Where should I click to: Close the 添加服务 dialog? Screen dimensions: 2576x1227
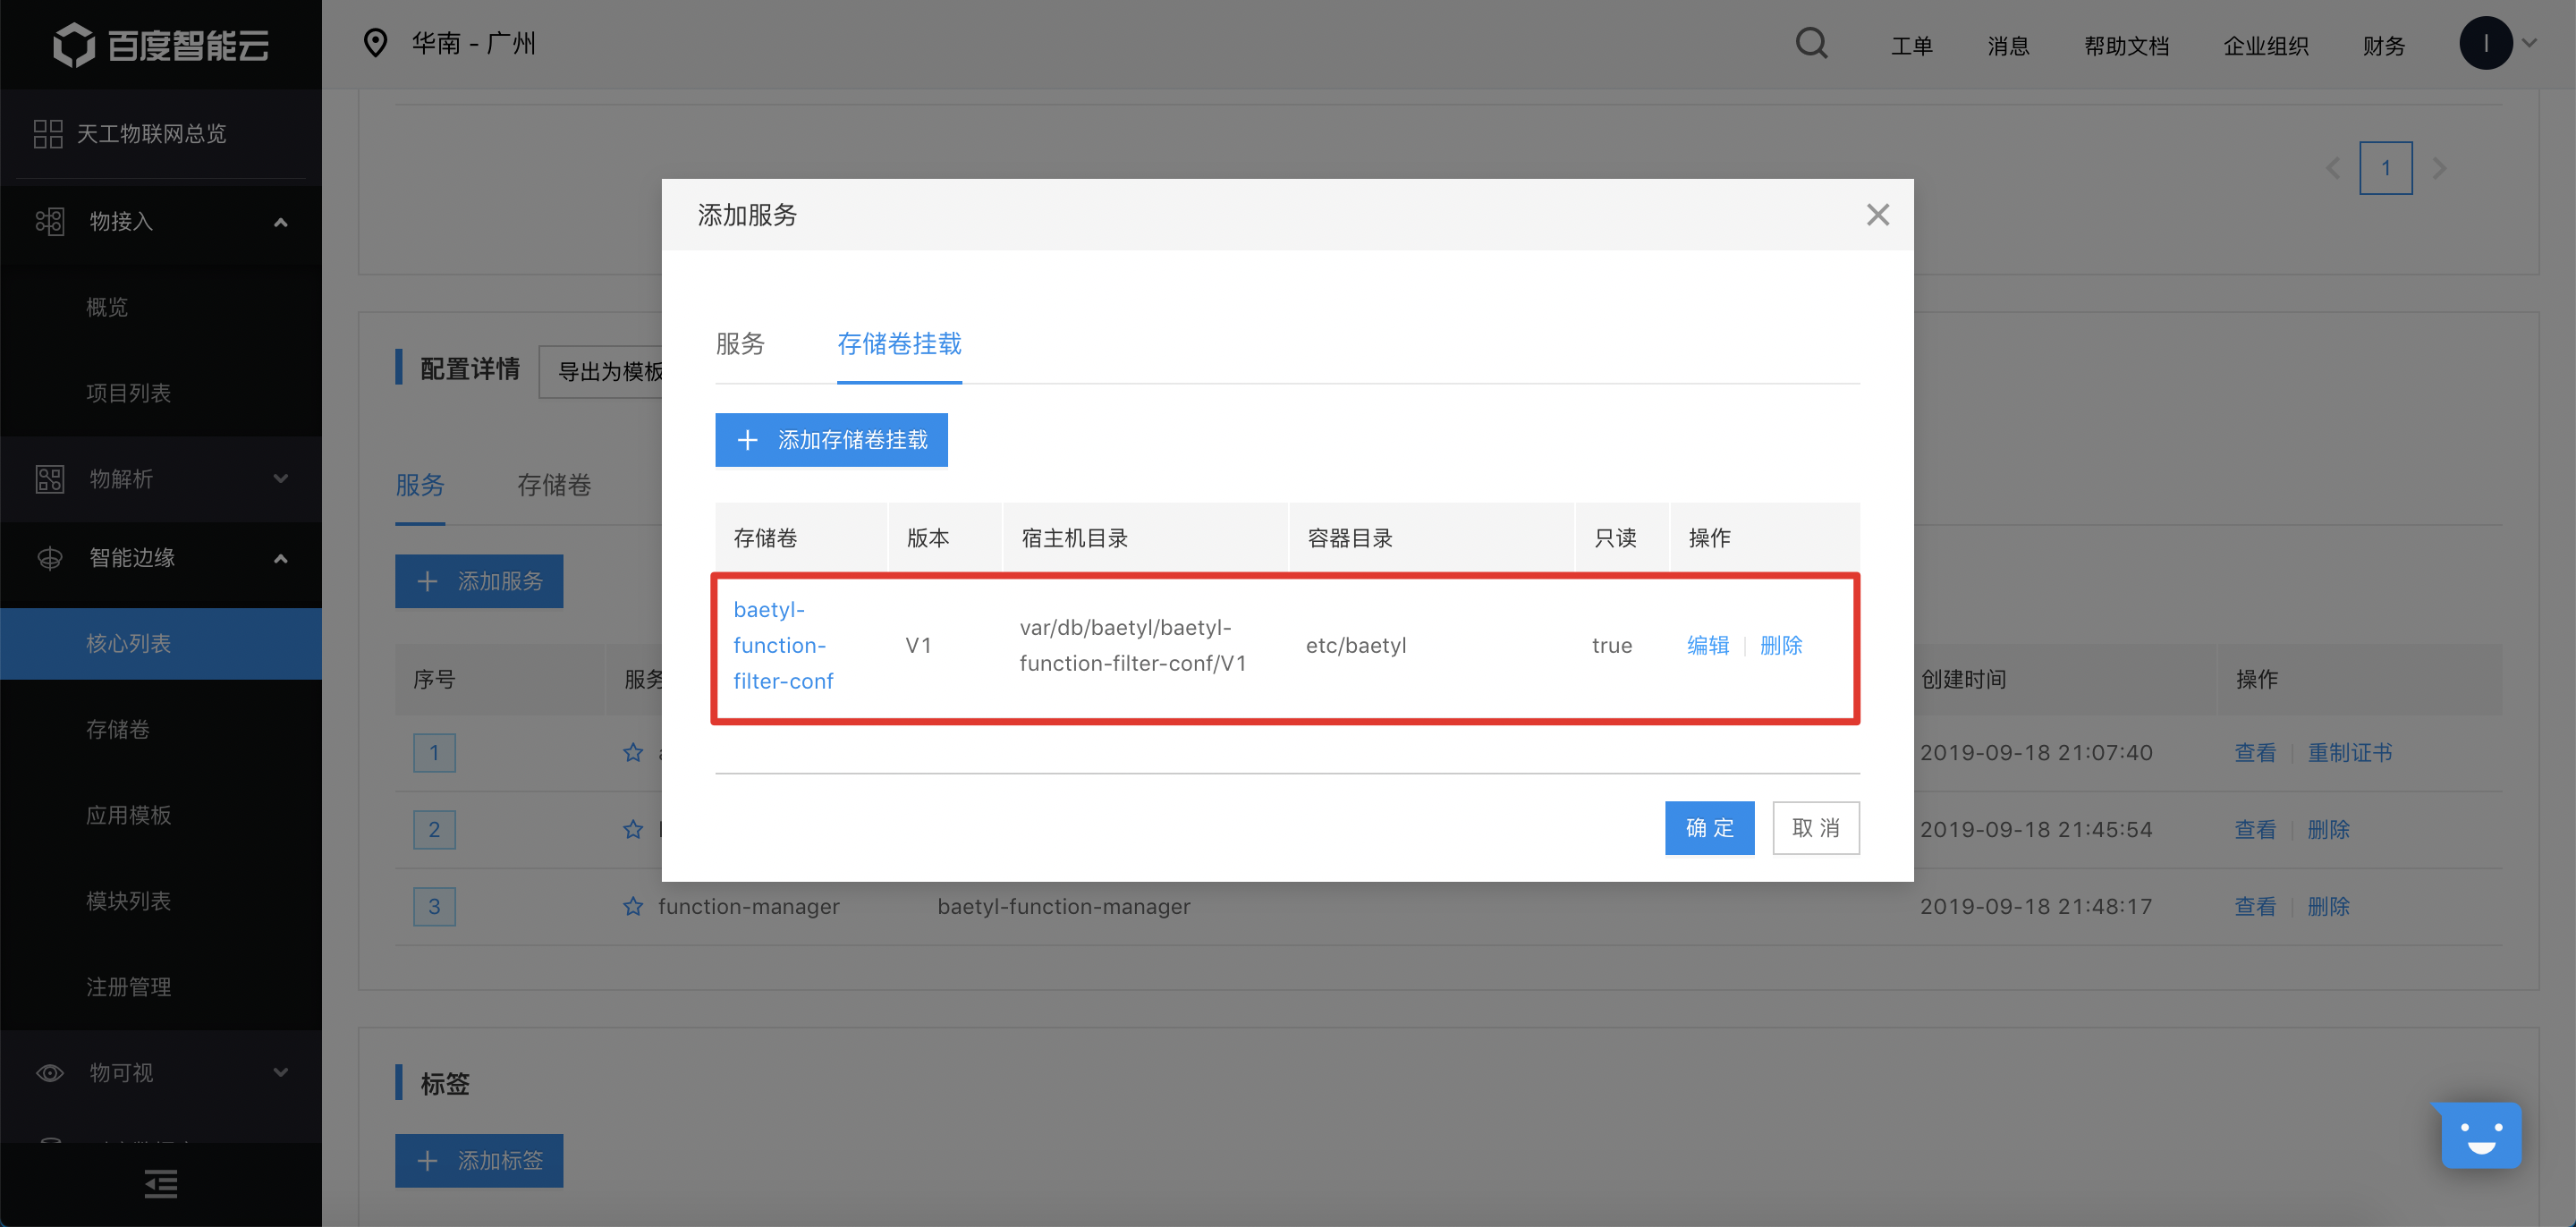1878,215
